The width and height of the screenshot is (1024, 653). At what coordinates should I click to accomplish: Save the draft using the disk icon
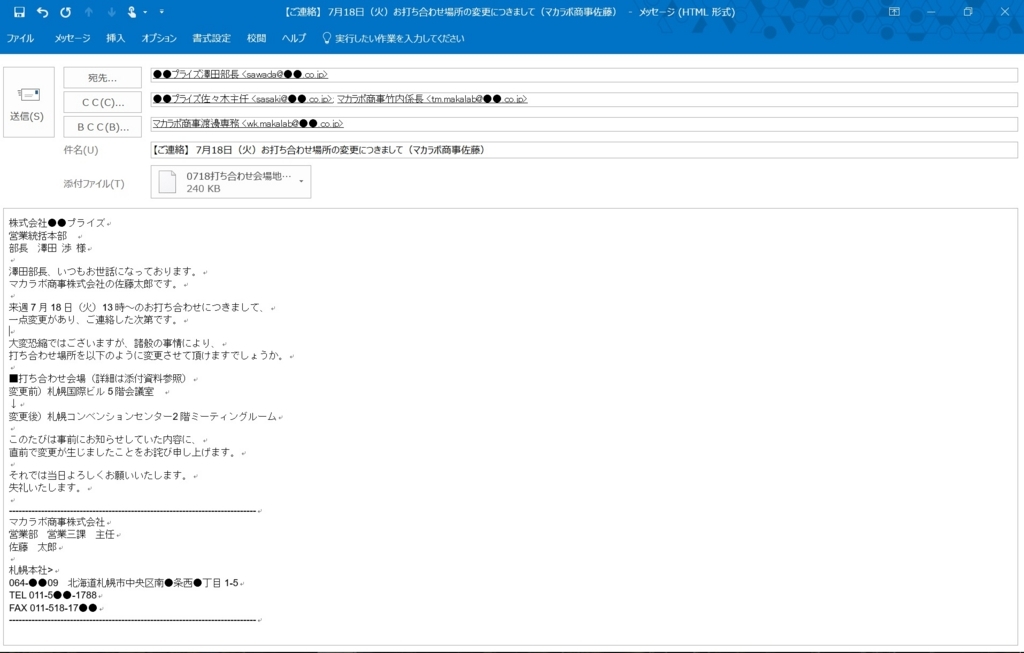20,11
